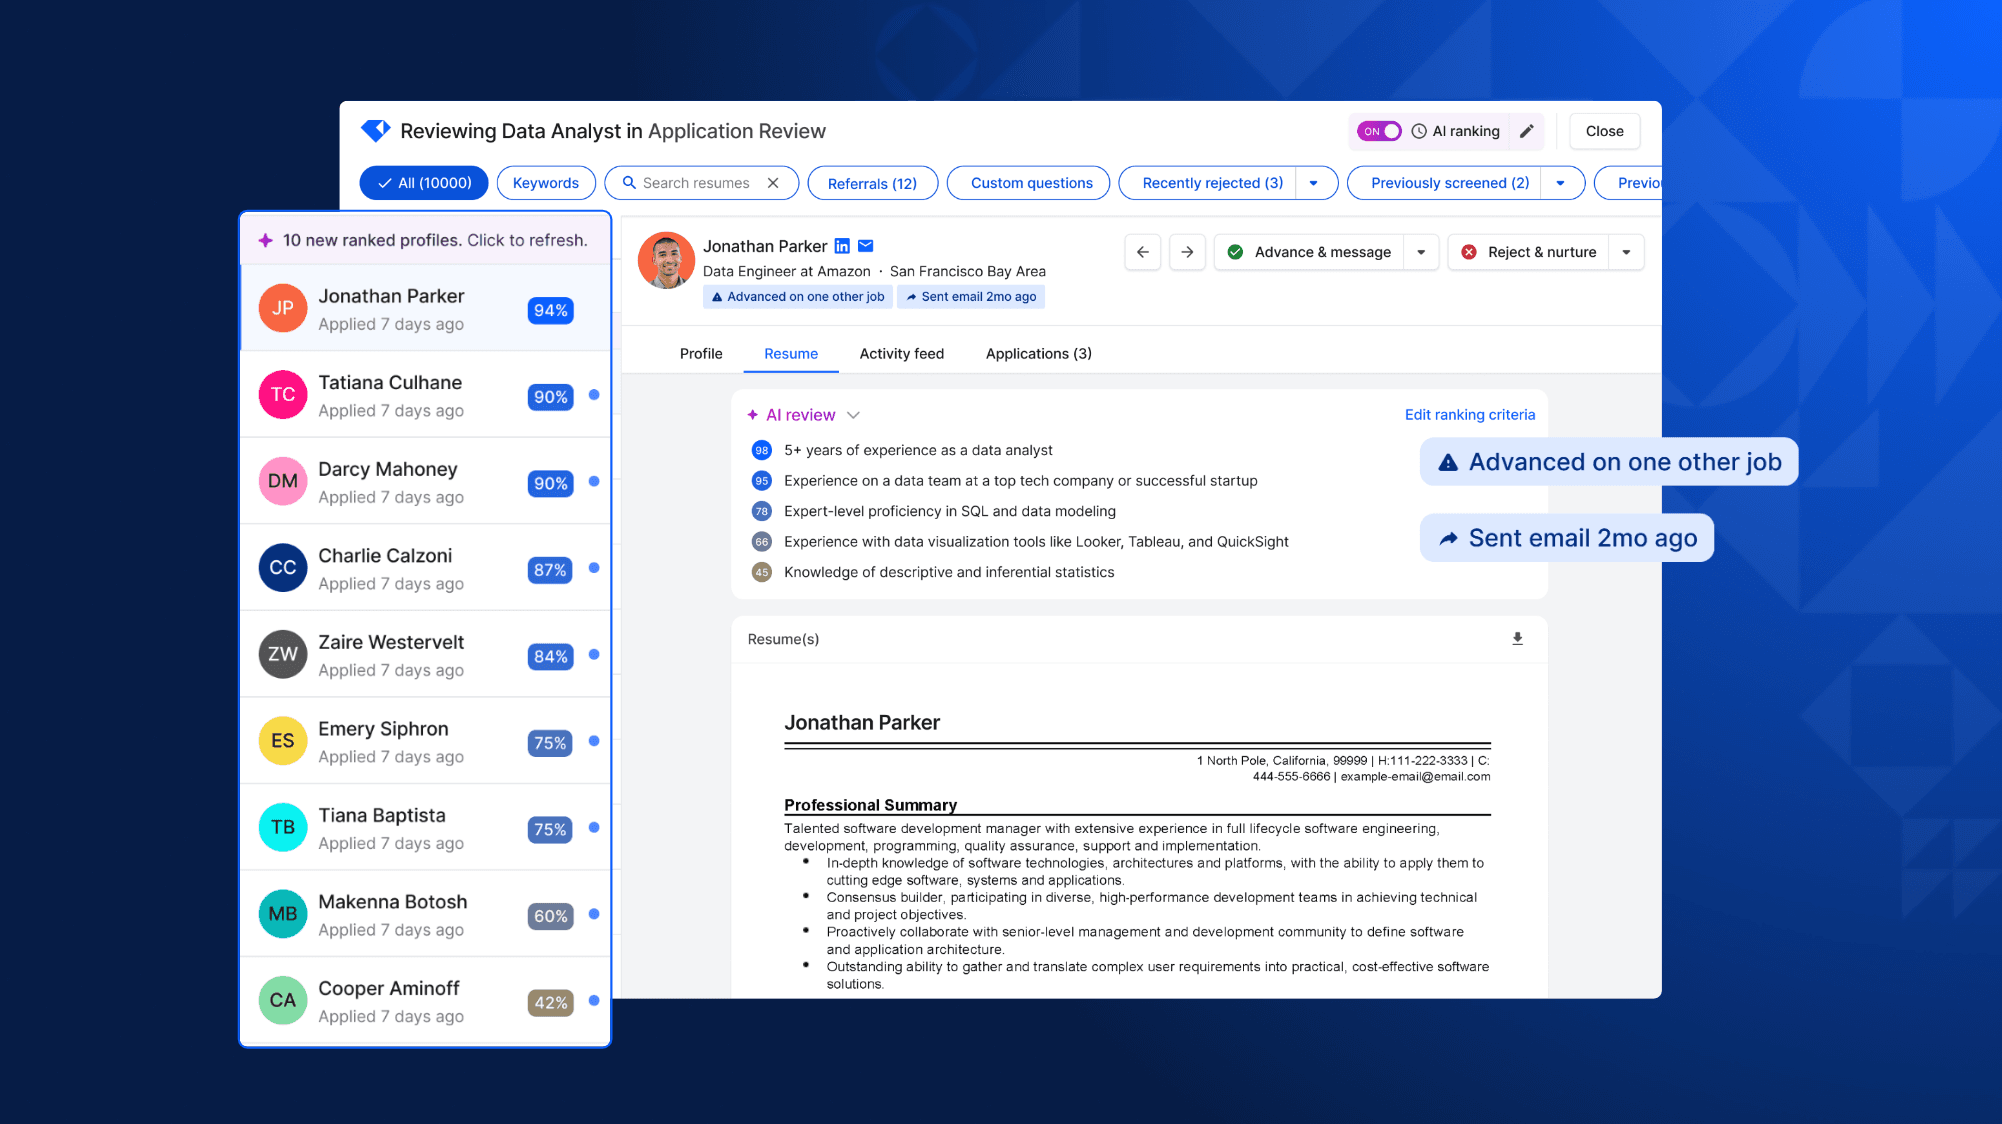Click the magnifier icon in Search resumes
Viewport: 2002px width, 1124px height.
click(x=629, y=183)
